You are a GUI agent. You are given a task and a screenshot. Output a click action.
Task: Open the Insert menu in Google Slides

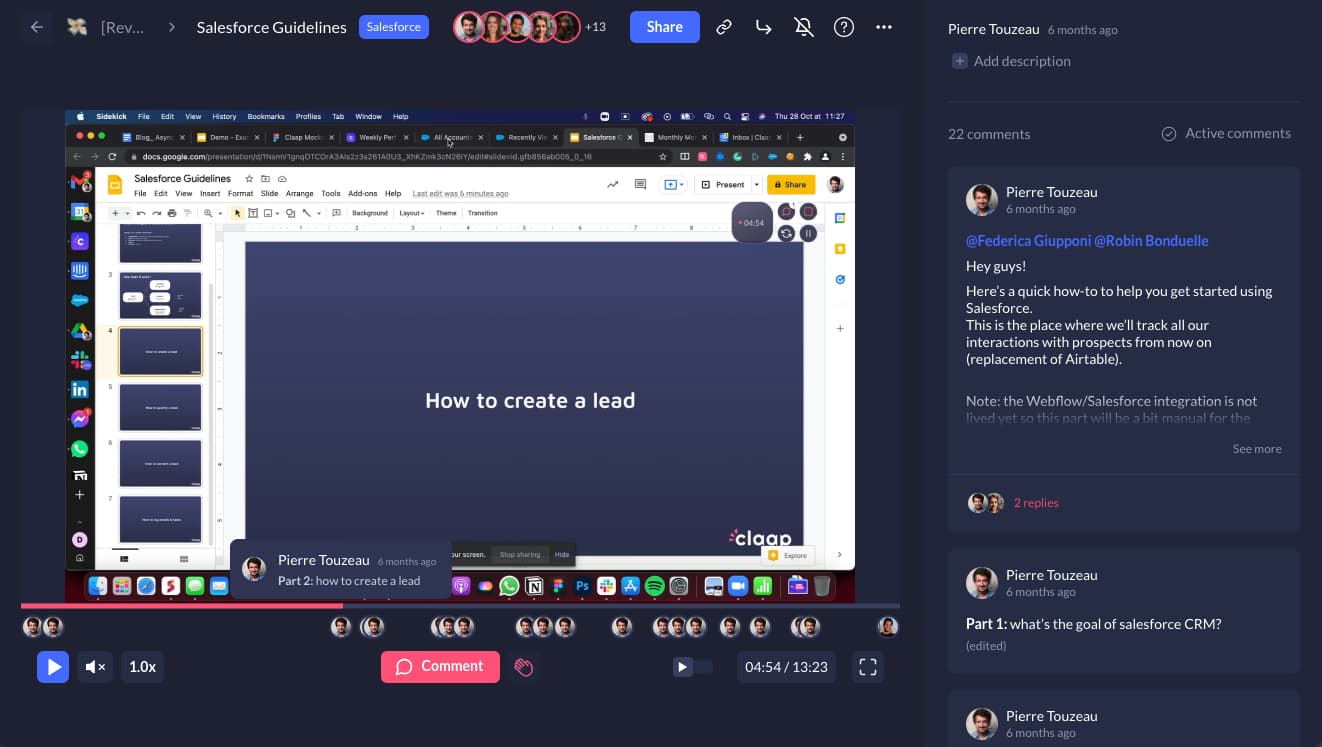[210, 193]
